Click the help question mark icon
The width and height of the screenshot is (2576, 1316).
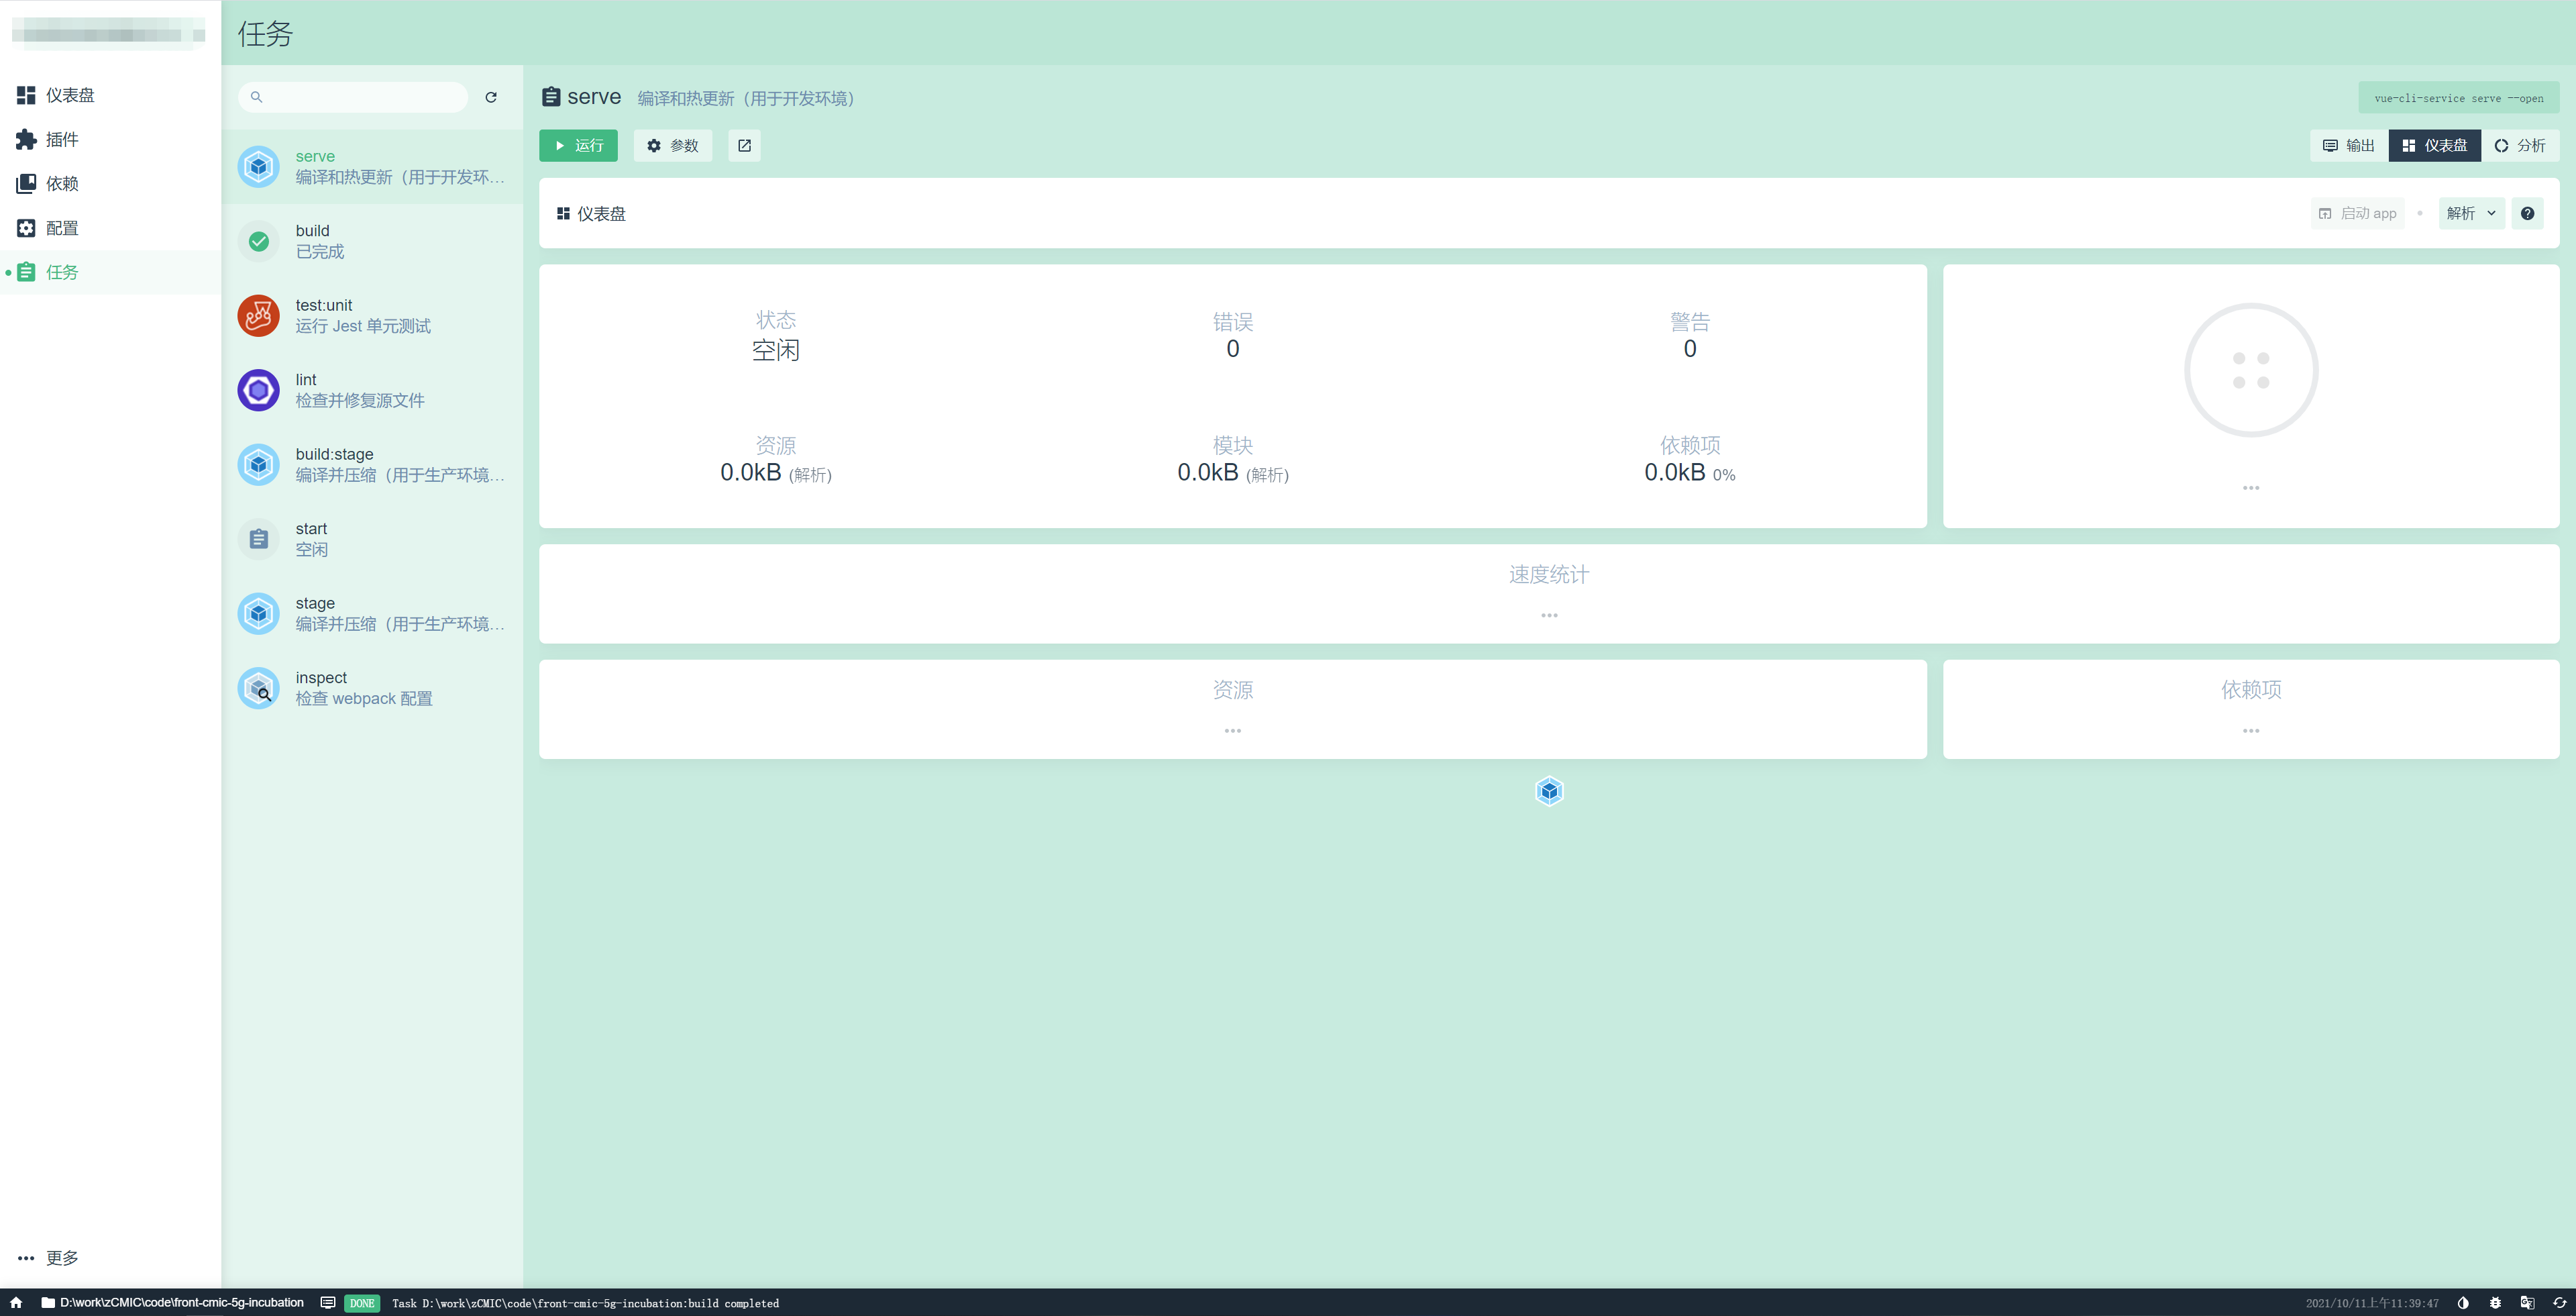2527,213
